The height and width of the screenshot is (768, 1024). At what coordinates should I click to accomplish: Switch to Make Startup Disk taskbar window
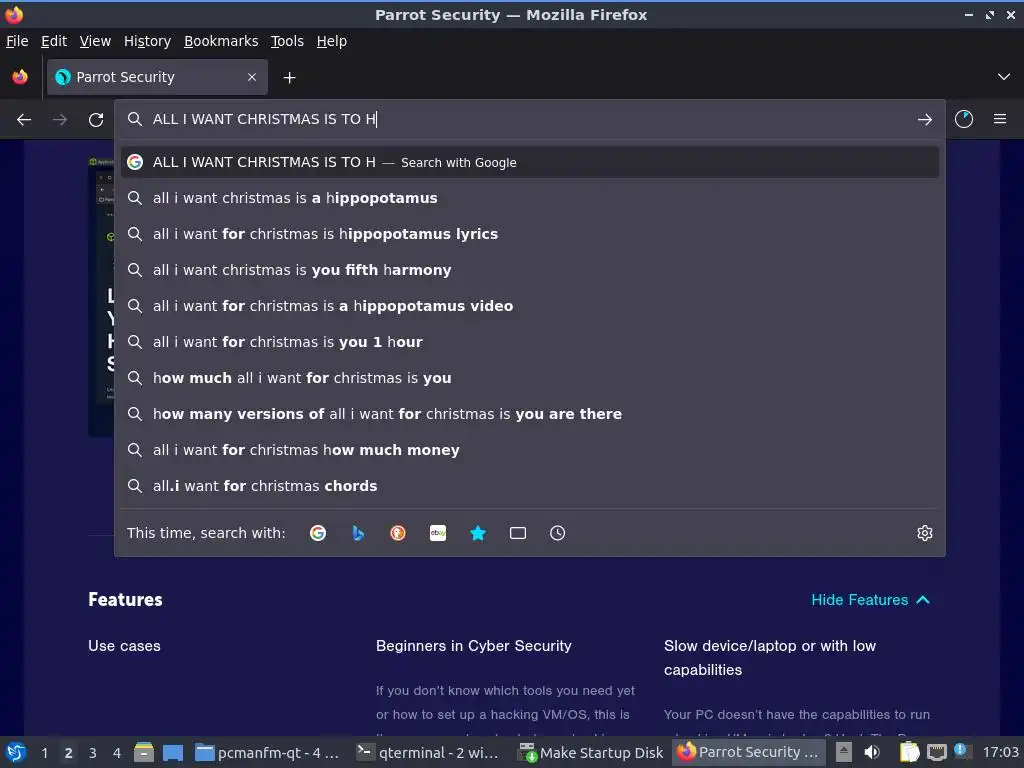tap(590, 752)
